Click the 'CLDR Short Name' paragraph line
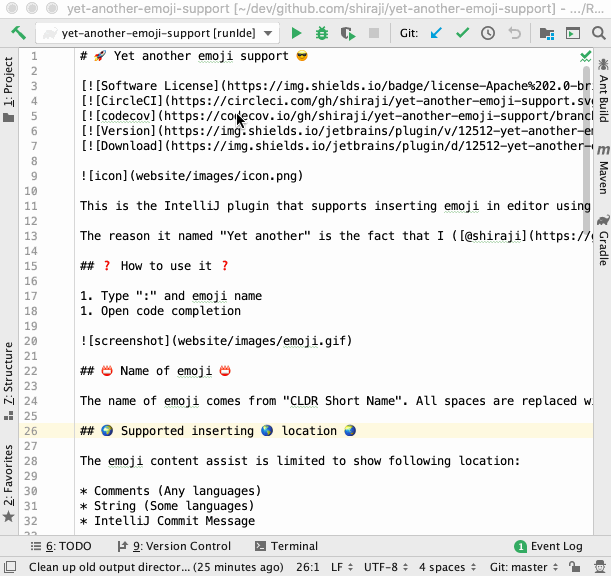611x576 pixels. pos(336,401)
